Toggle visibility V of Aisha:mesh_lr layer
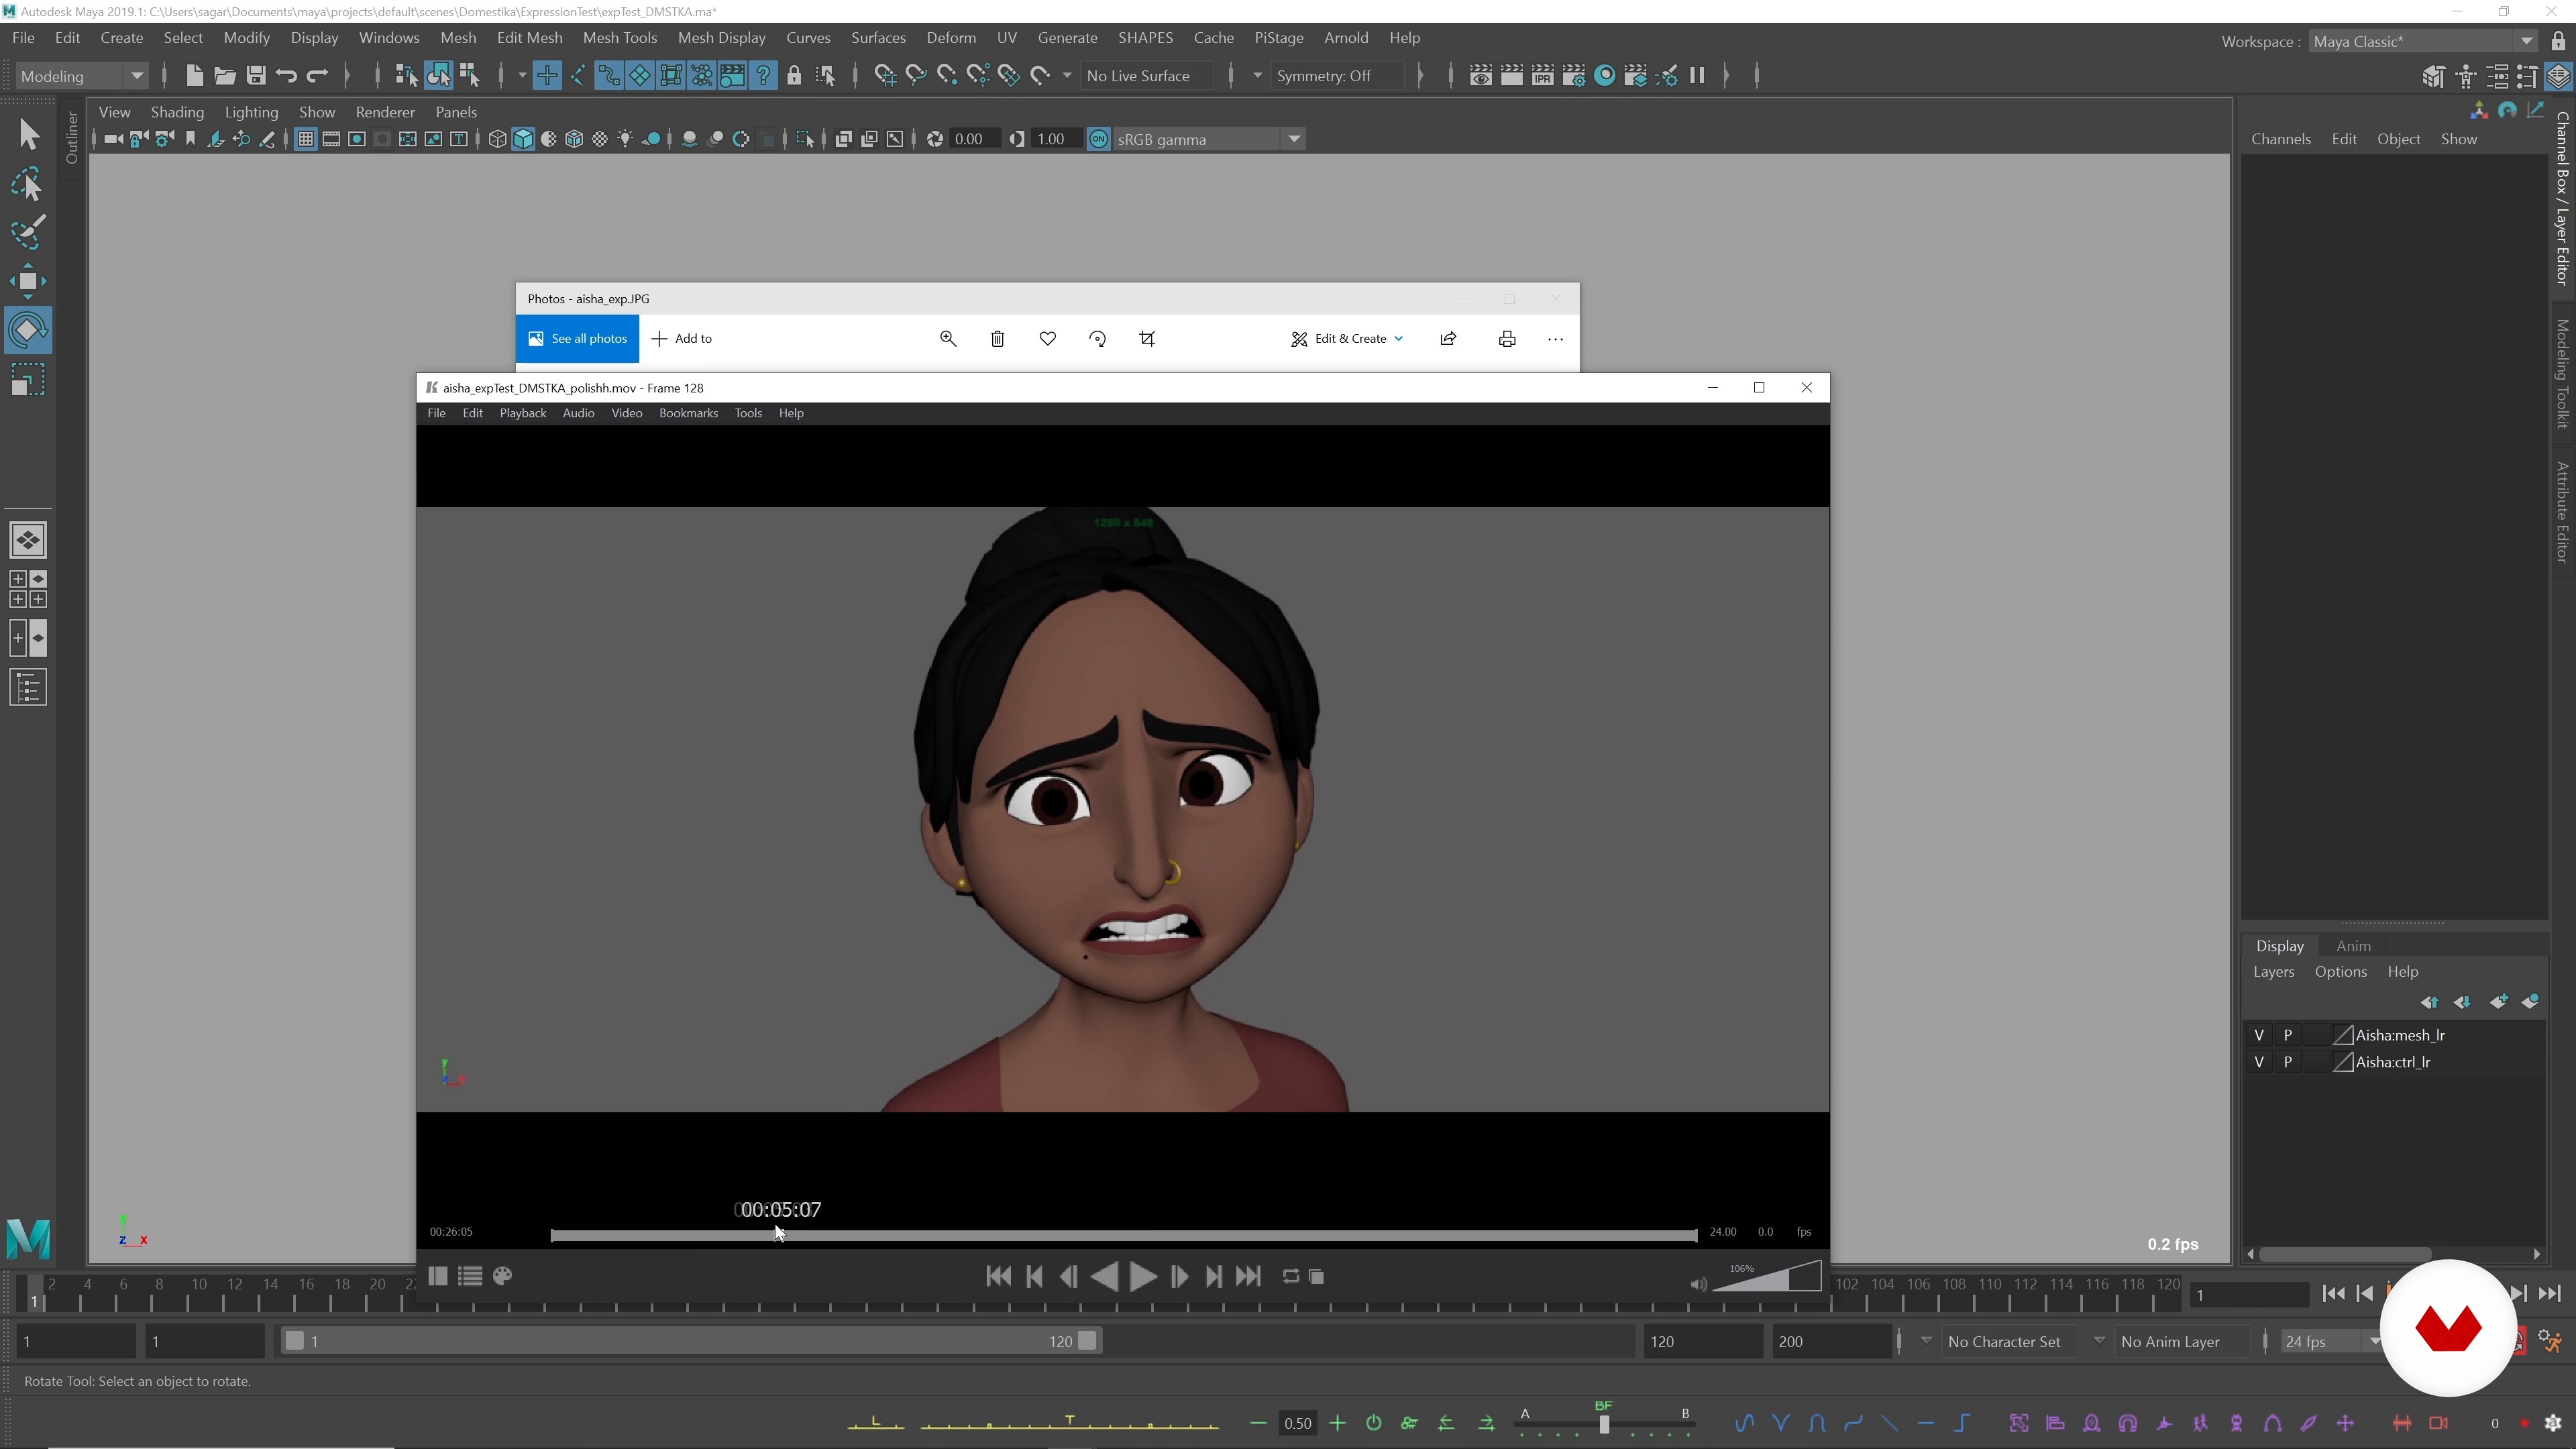This screenshot has width=2576, height=1449. (2259, 1035)
